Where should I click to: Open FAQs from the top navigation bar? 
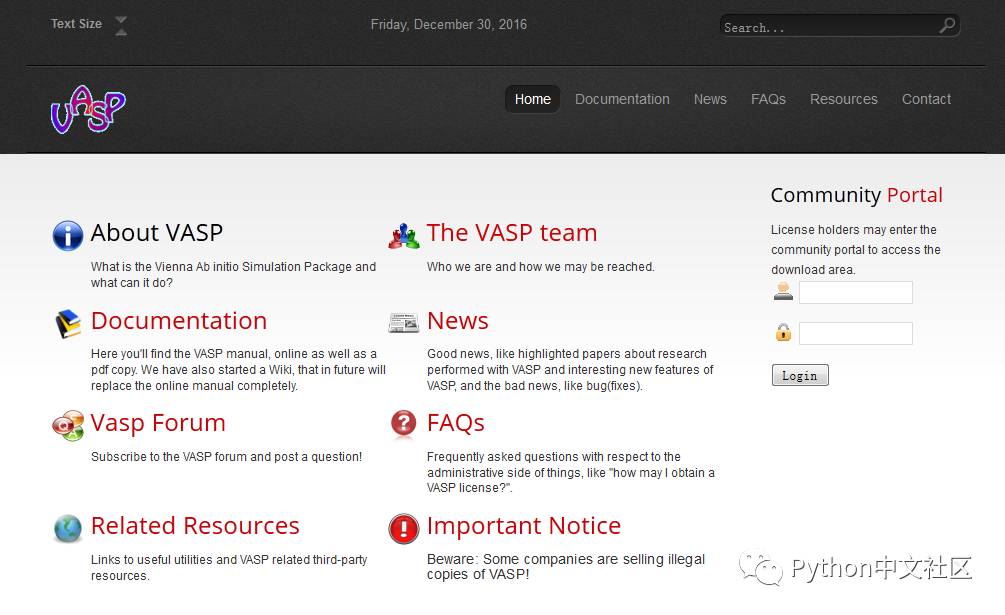[x=768, y=99]
